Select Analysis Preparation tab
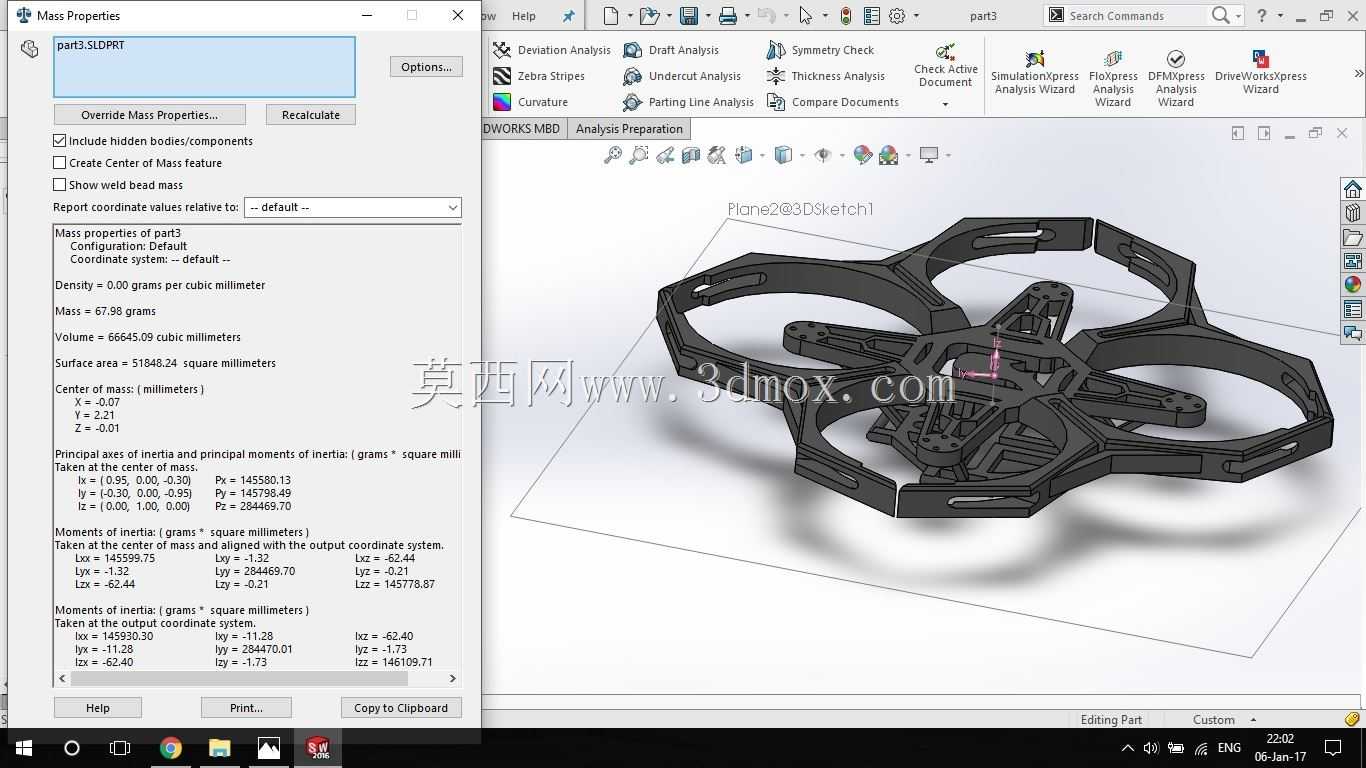Image resolution: width=1366 pixels, height=768 pixels. tap(629, 129)
